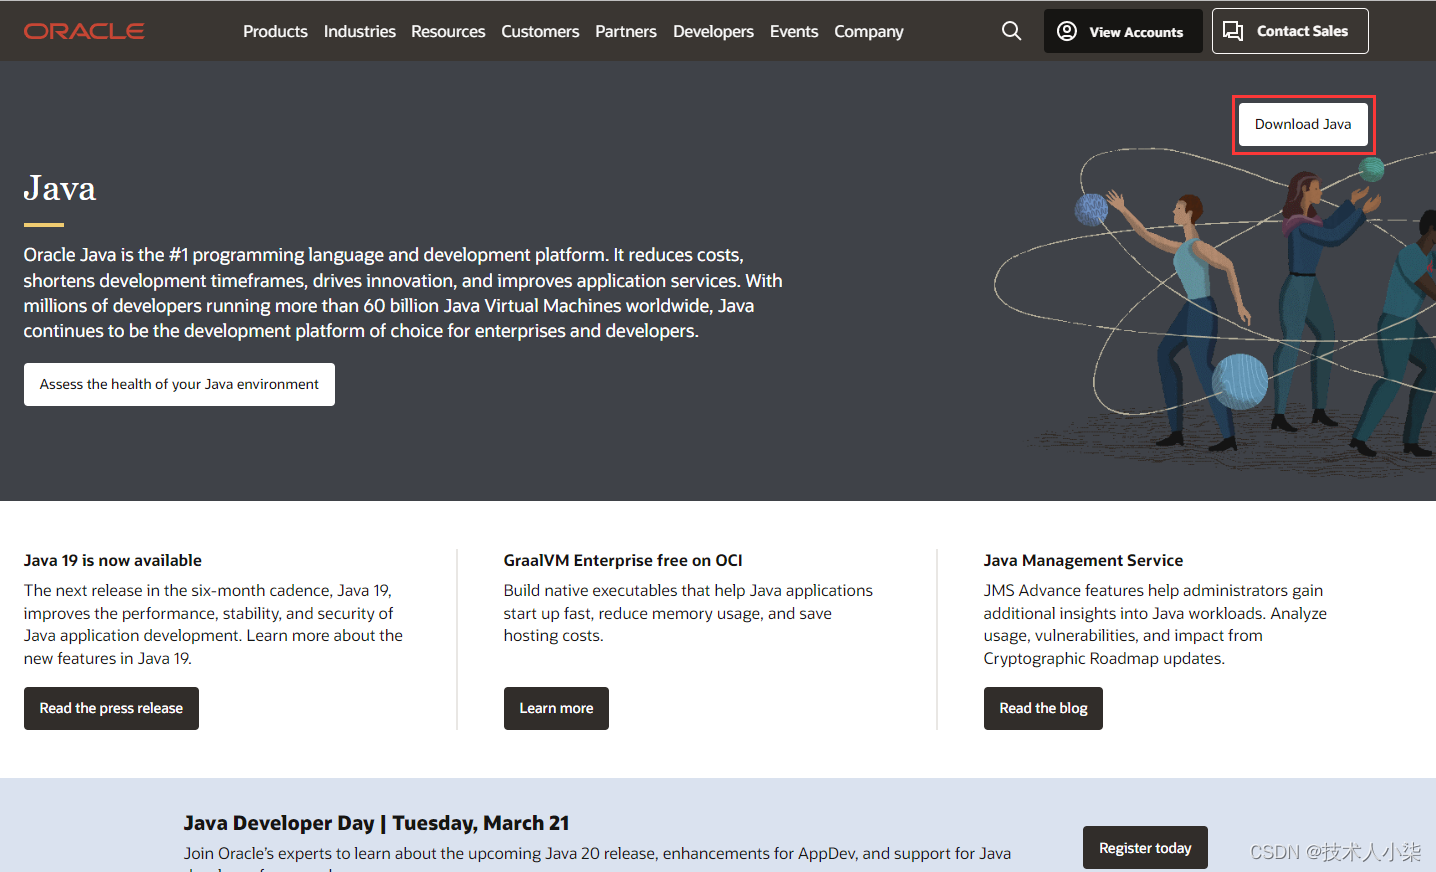This screenshot has width=1436, height=872.
Task: Click the GraalVM Enterprise free on OCI heading
Action: click(623, 560)
